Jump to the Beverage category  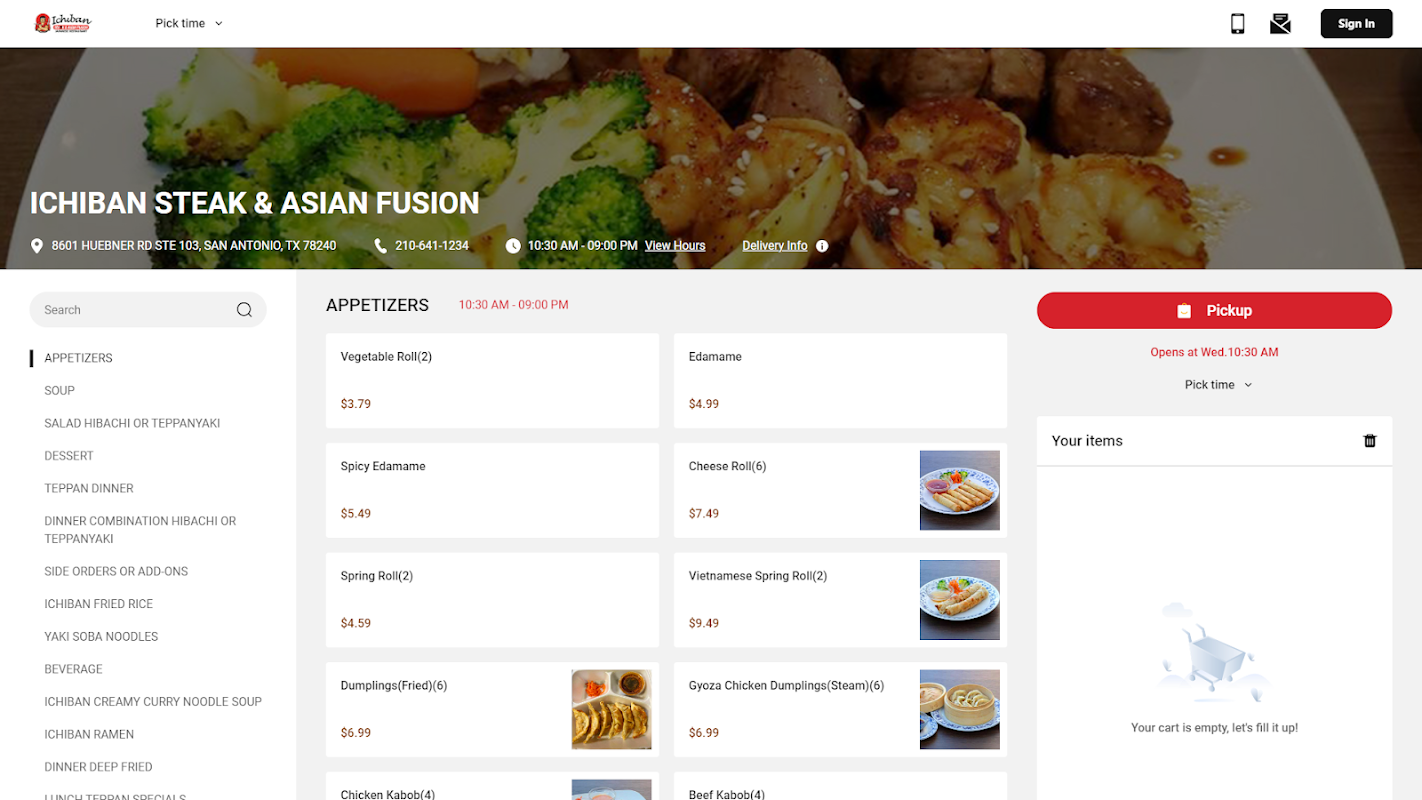(x=73, y=670)
